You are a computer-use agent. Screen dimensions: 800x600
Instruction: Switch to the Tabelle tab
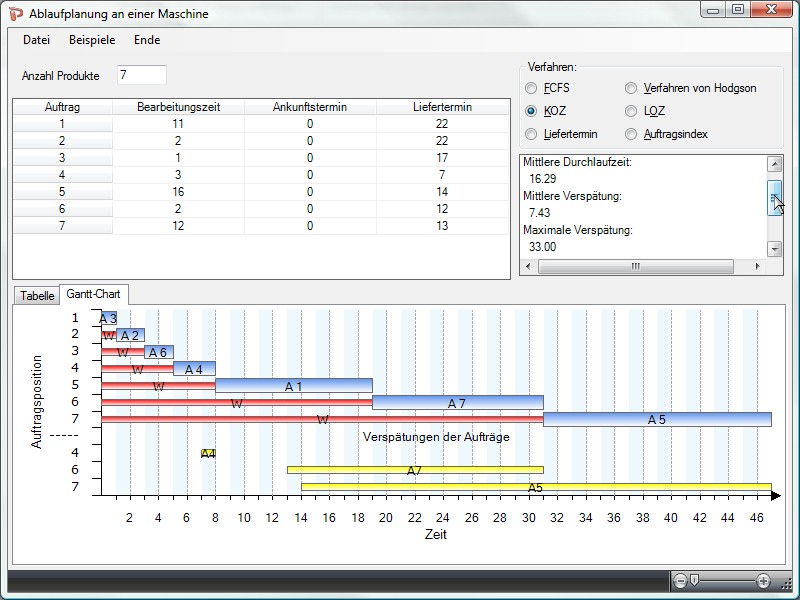point(37,295)
